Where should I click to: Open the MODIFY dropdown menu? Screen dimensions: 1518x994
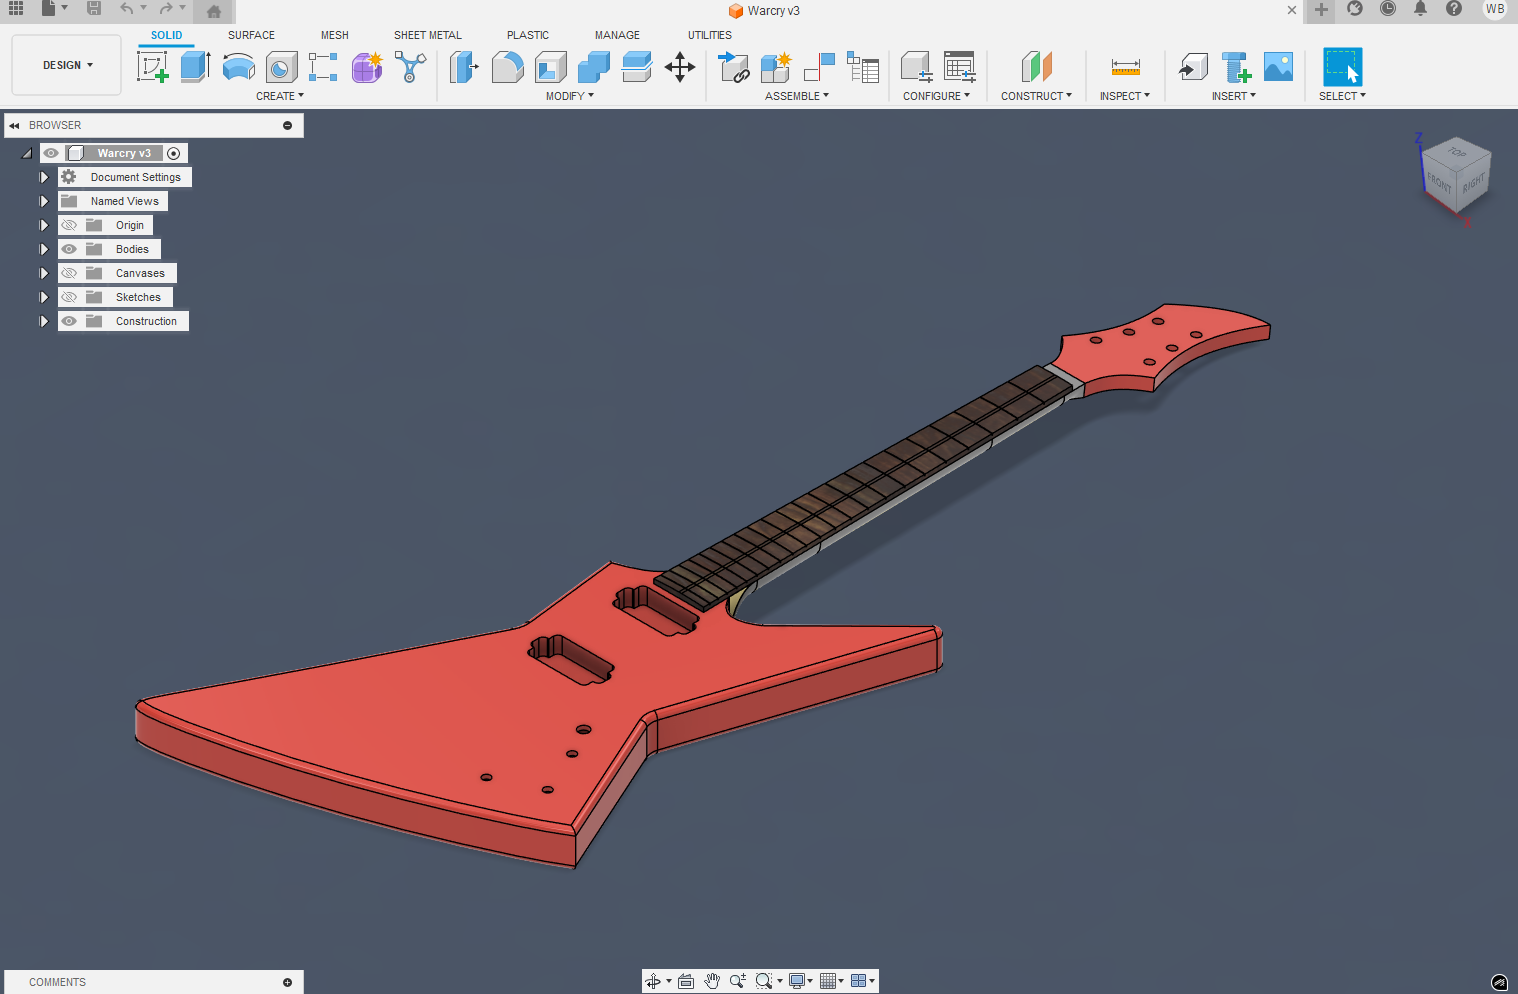569,96
